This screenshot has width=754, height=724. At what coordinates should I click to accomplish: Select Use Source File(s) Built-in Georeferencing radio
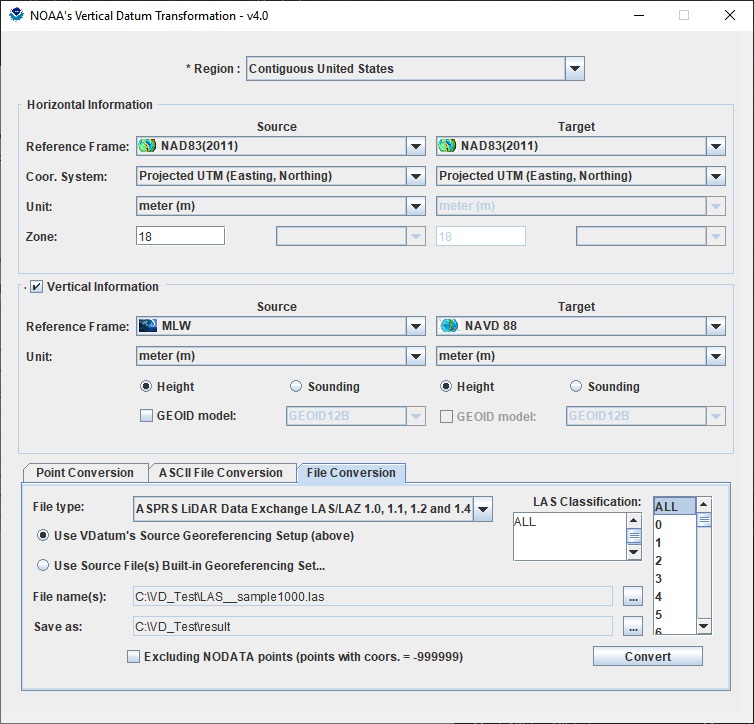coord(43,565)
